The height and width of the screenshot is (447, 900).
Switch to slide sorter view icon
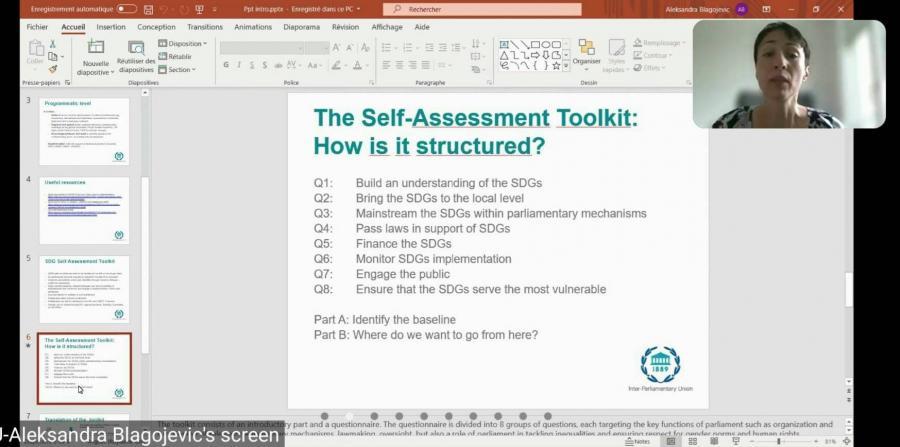(692, 441)
